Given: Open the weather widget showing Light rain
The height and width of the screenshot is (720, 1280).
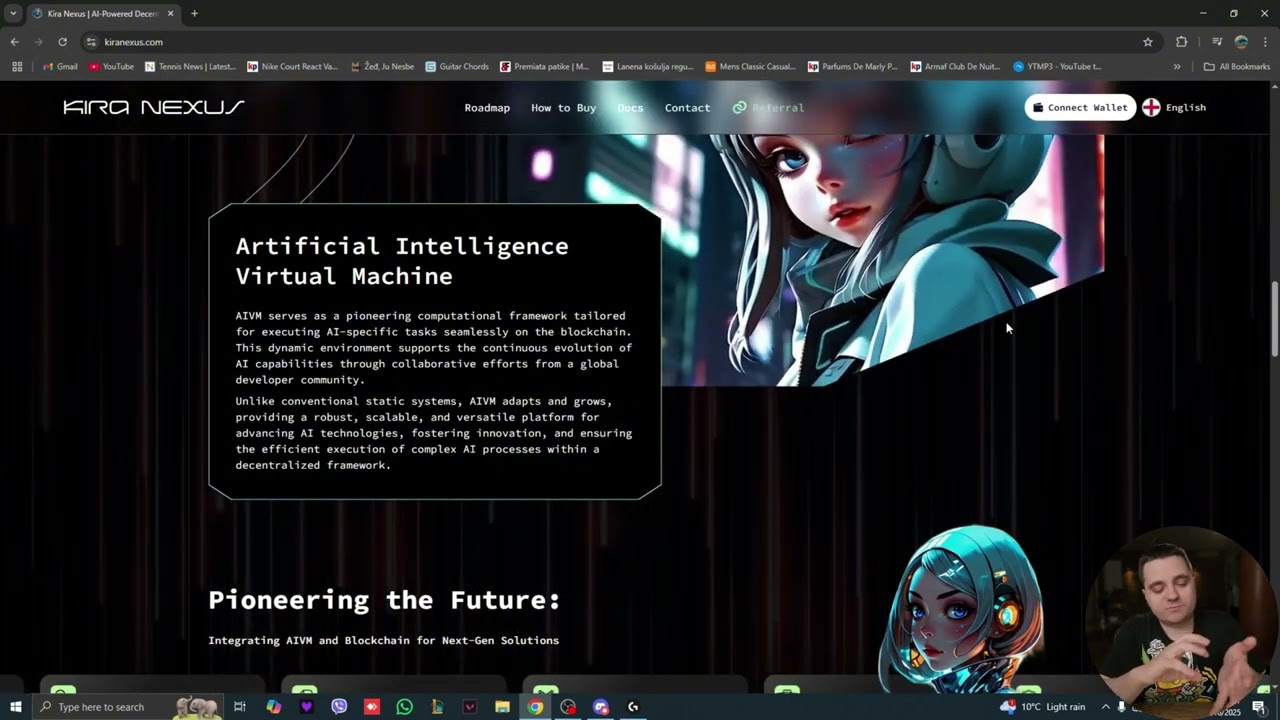Looking at the screenshot, I should coord(1042,707).
